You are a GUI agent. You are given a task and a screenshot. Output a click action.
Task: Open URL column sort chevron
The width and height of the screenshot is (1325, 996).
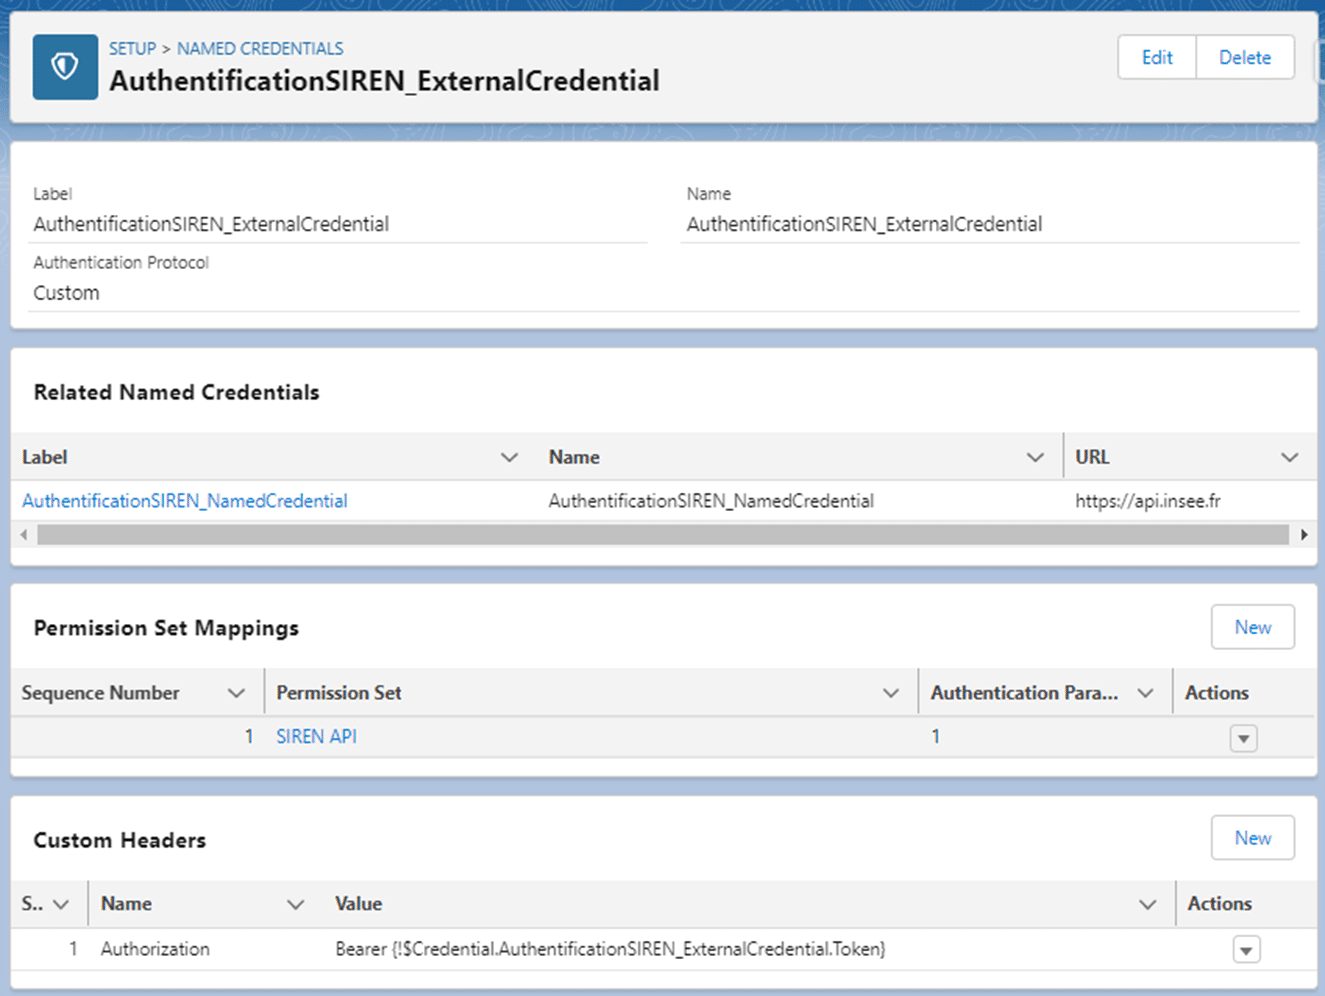pos(1290,457)
